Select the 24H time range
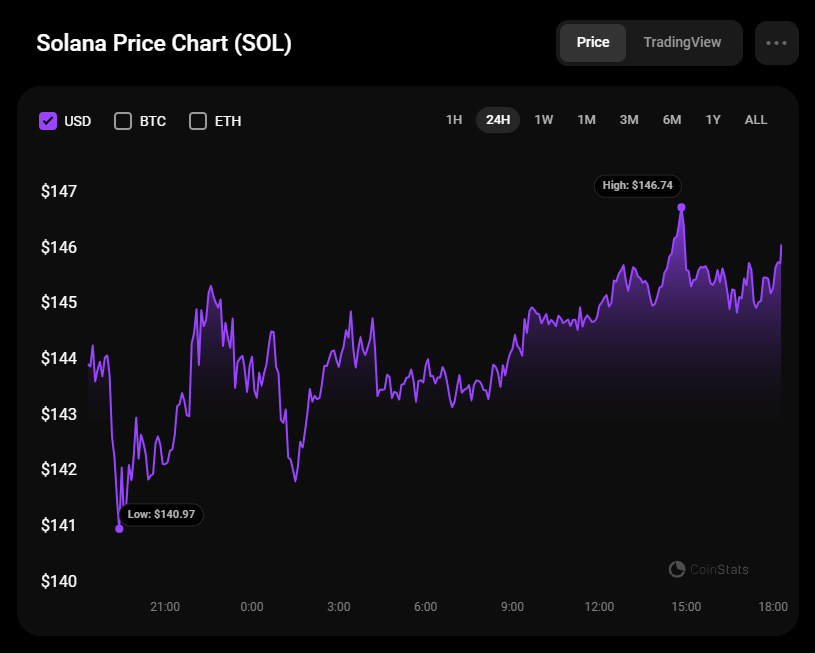The image size is (815, 653). click(x=498, y=120)
